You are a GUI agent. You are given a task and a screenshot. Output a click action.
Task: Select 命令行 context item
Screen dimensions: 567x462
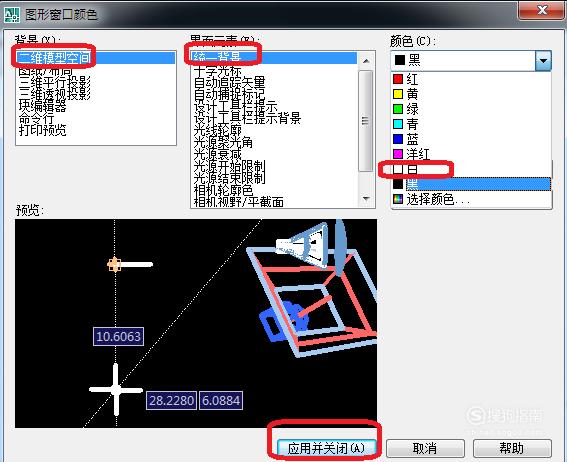(x=37, y=118)
